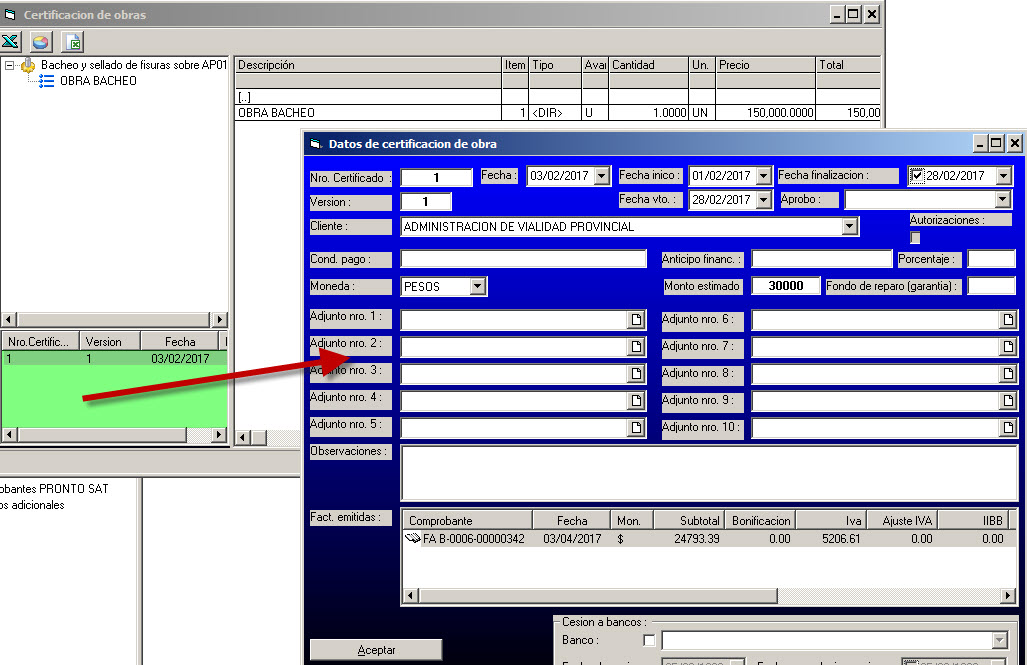Click the Excel spreadsheet document icon
1027x665 pixels.
73,42
